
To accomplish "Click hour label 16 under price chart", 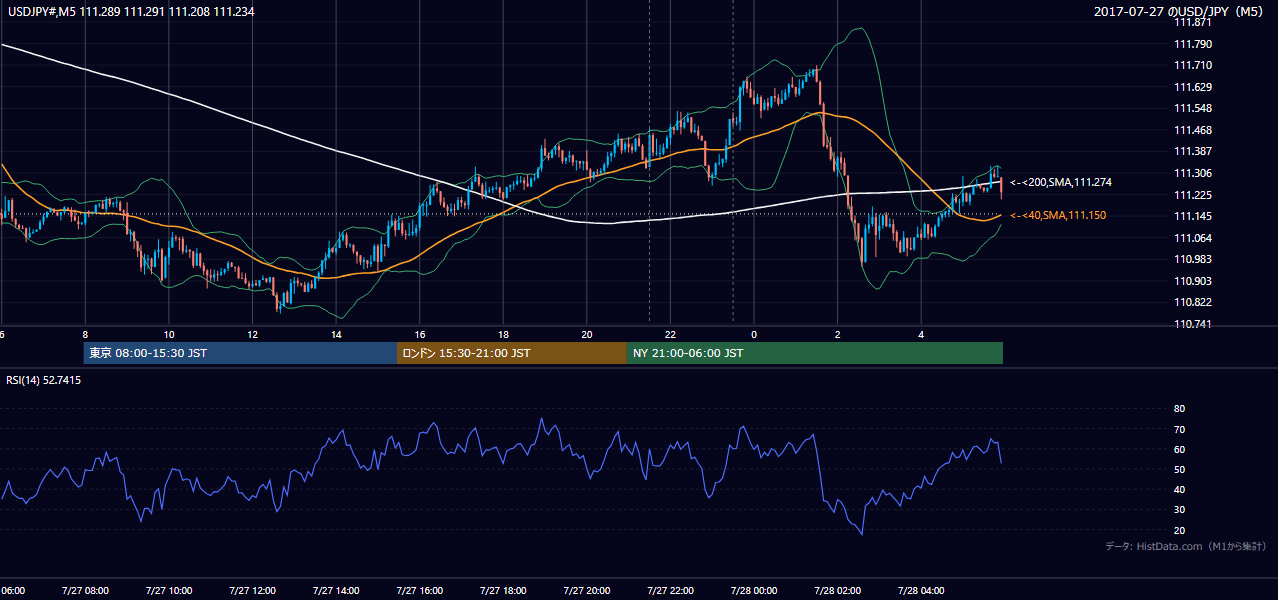I will [x=420, y=334].
